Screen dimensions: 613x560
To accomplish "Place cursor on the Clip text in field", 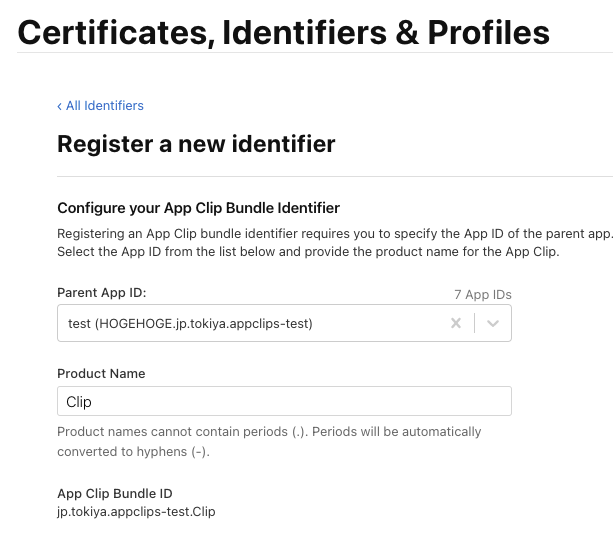I will coord(79,401).
